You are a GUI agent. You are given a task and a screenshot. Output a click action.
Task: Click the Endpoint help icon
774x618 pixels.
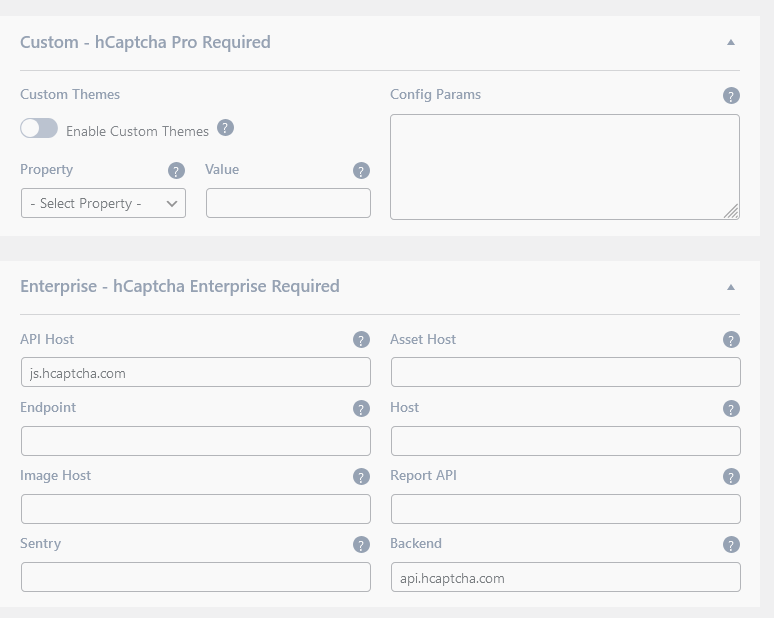click(x=362, y=409)
